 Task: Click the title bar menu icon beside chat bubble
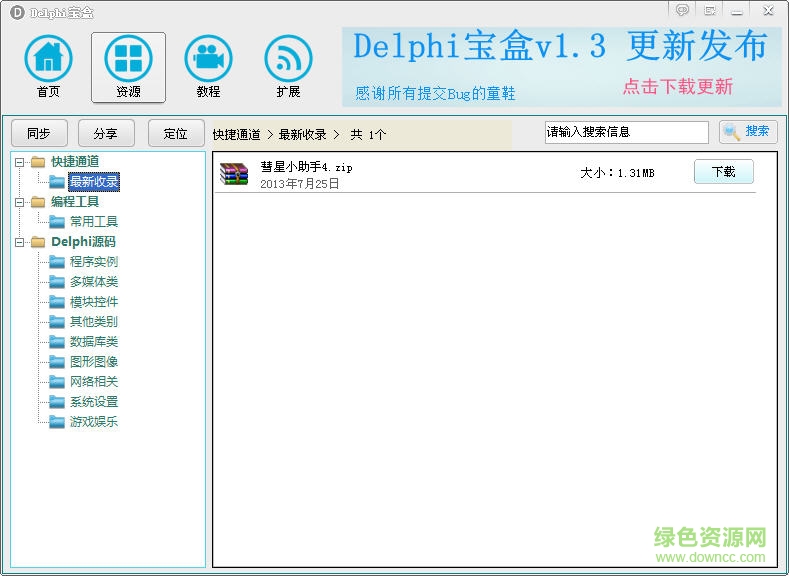(710, 10)
